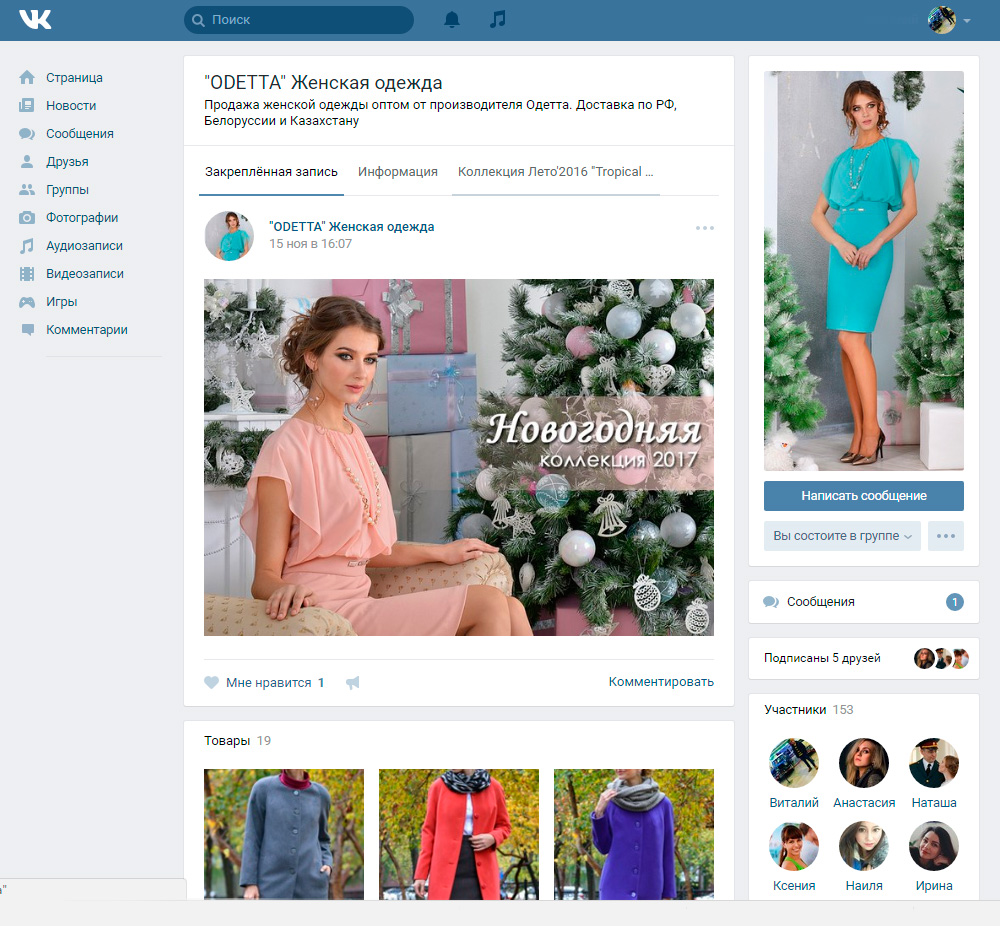
Task: Open the red coat product thumbnail
Action: coord(459,834)
